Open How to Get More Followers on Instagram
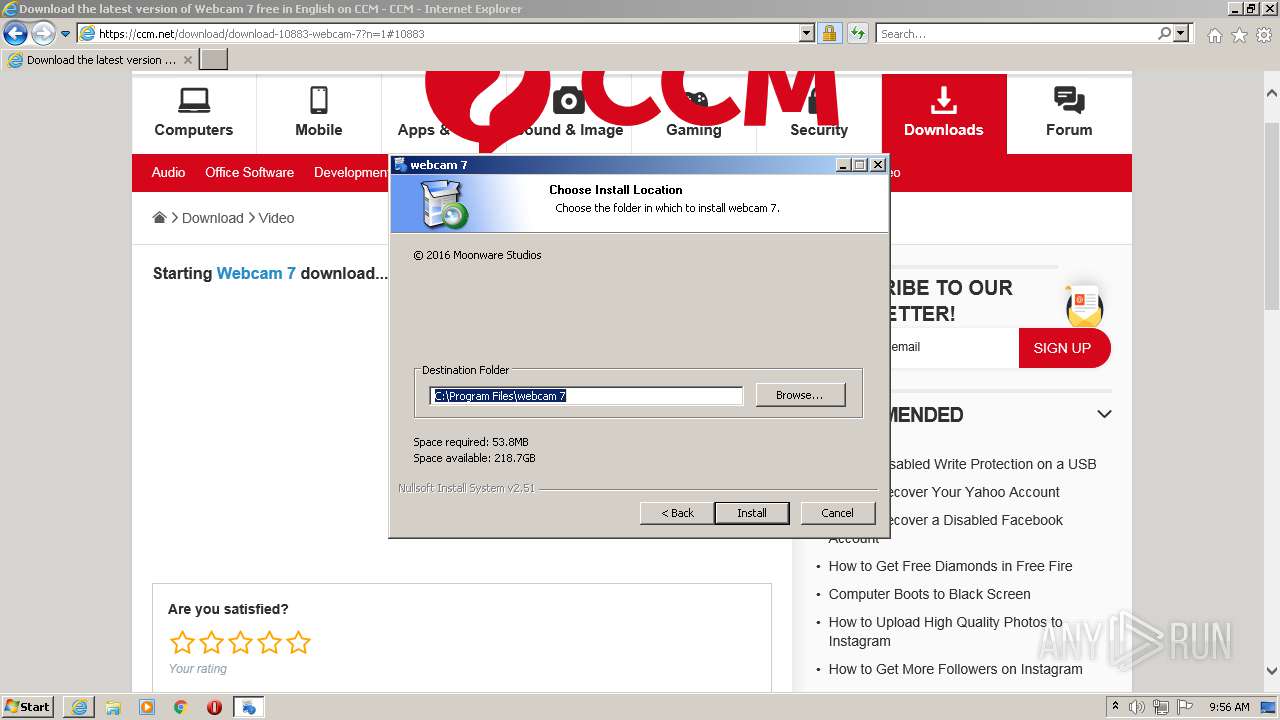The image size is (1280, 720). pos(955,669)
